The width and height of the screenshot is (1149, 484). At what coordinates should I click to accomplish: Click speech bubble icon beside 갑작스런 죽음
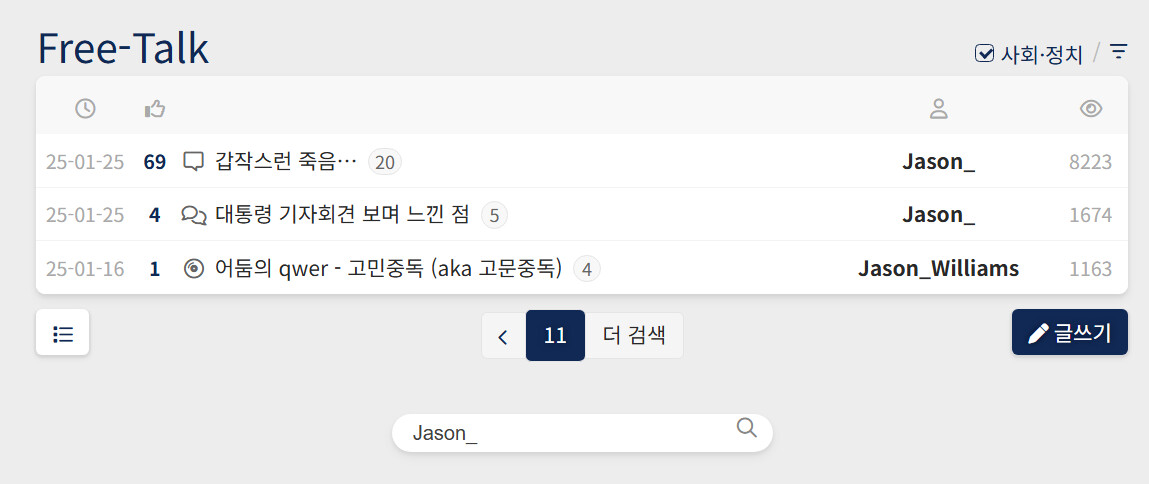pos(194,161)
